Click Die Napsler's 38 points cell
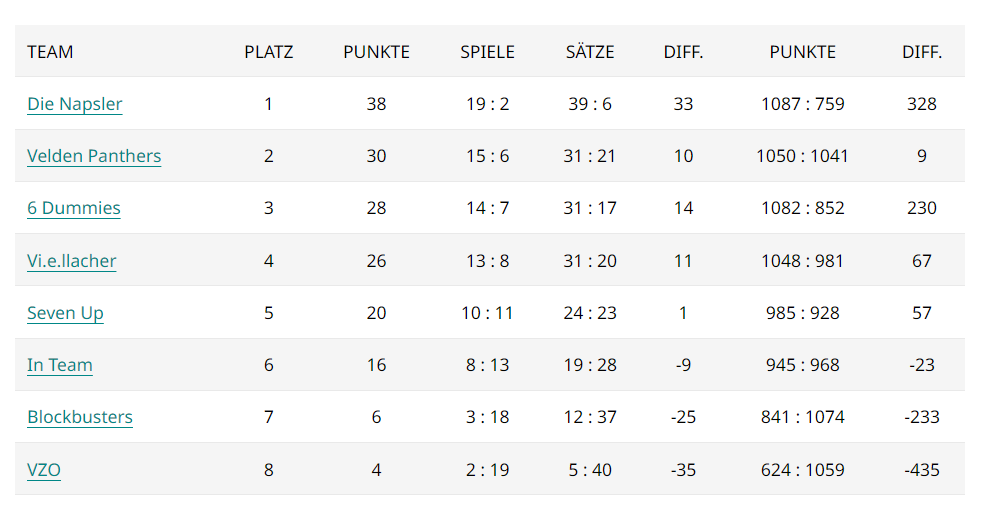 [x=376, y=104]
